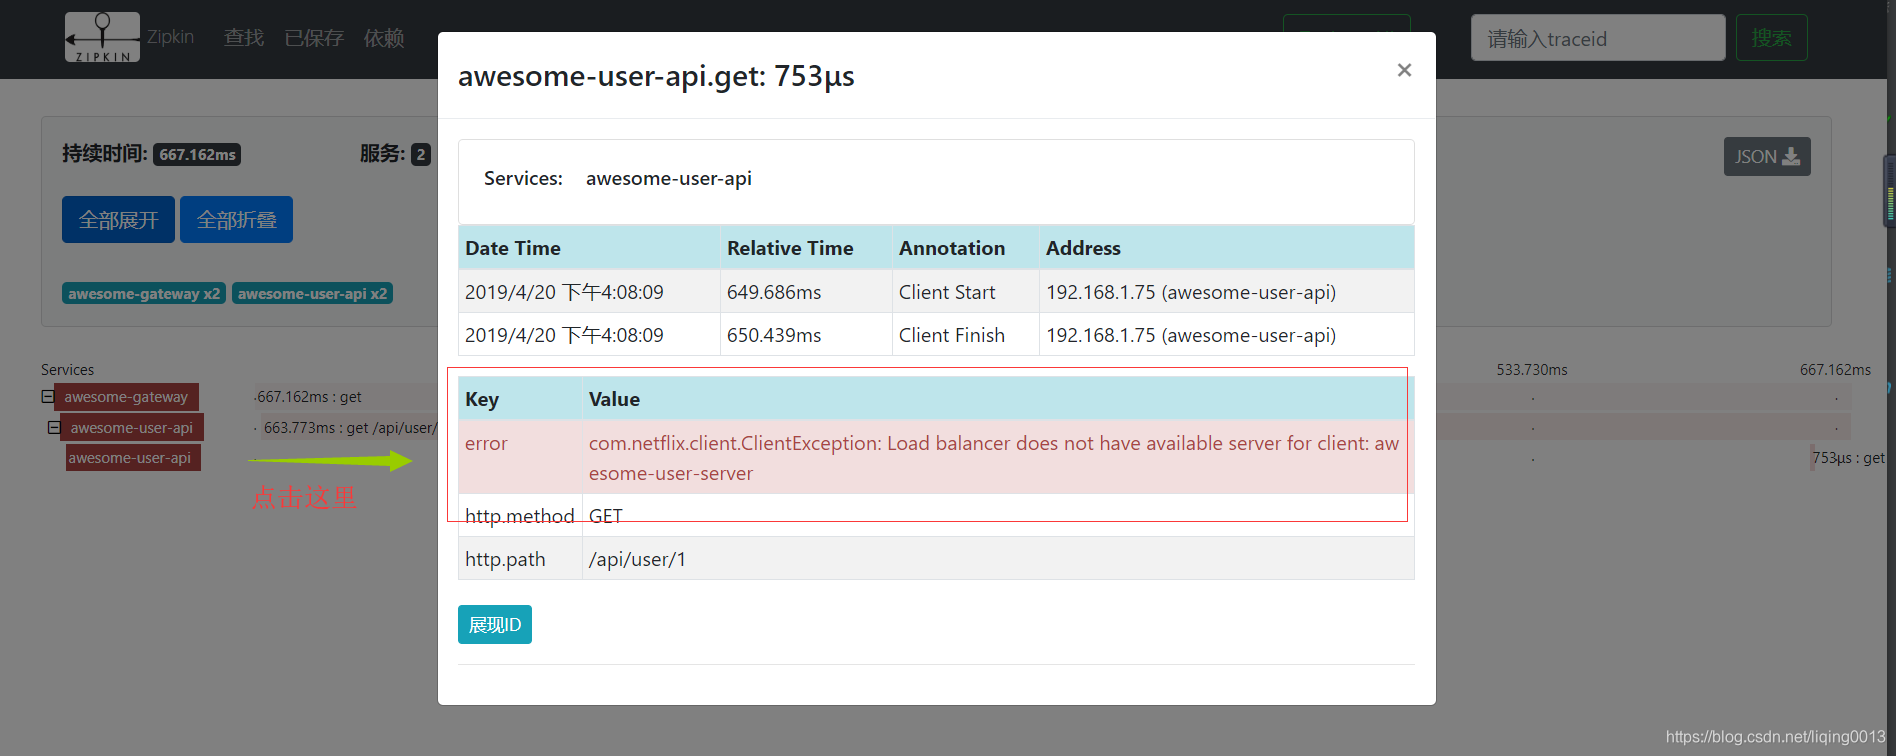Focus the traceid input field

click(1598, 38)
